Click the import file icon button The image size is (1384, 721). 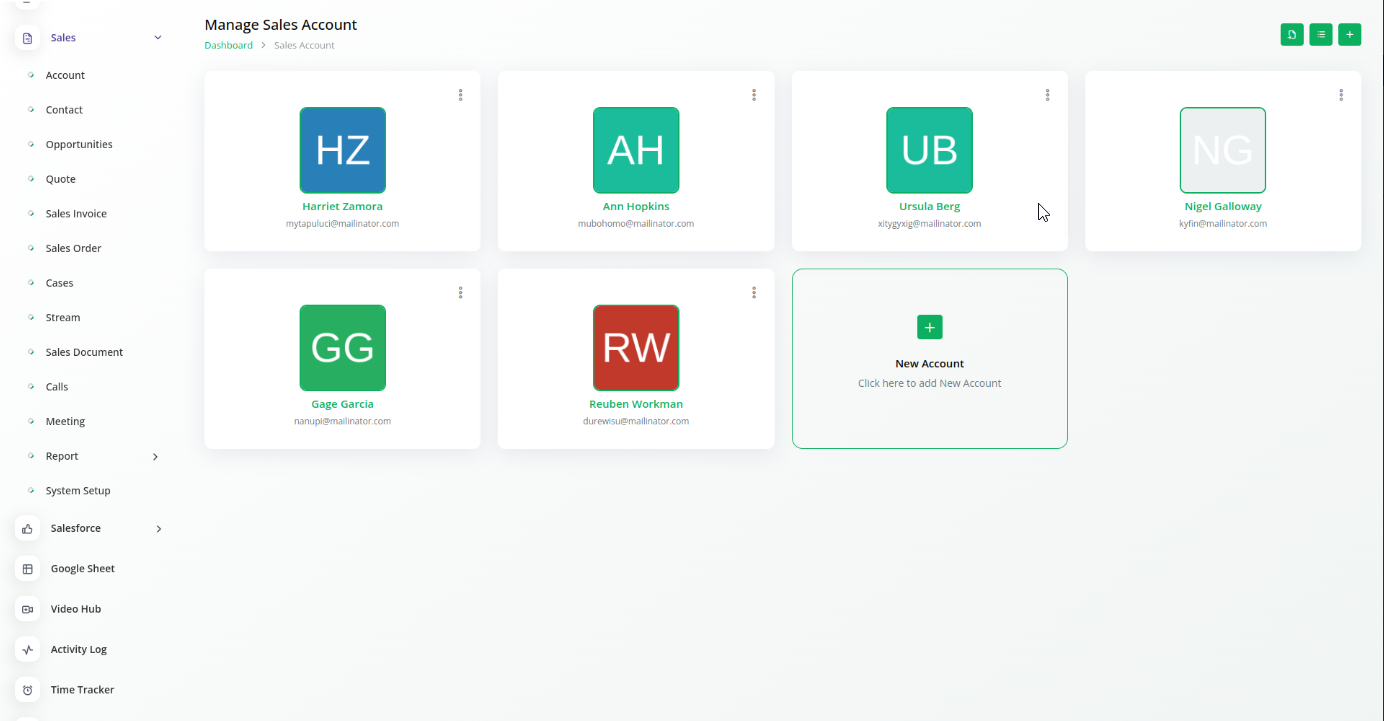click(1292, 35)
